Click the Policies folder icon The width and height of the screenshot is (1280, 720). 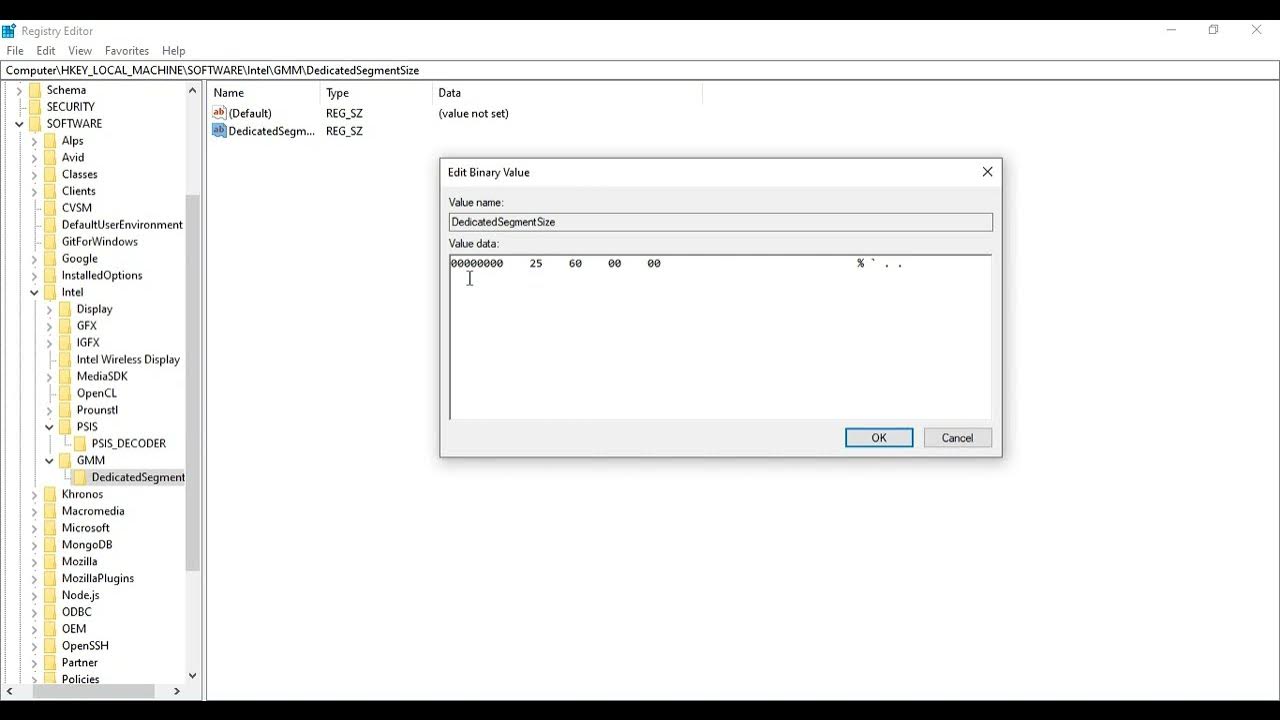51,679
